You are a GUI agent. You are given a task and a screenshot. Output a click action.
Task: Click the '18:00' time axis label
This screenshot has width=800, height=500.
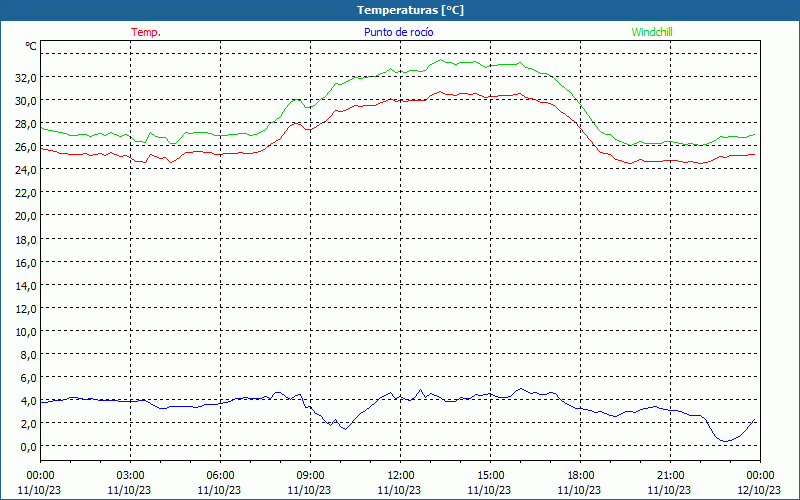[x=581, y=476]
